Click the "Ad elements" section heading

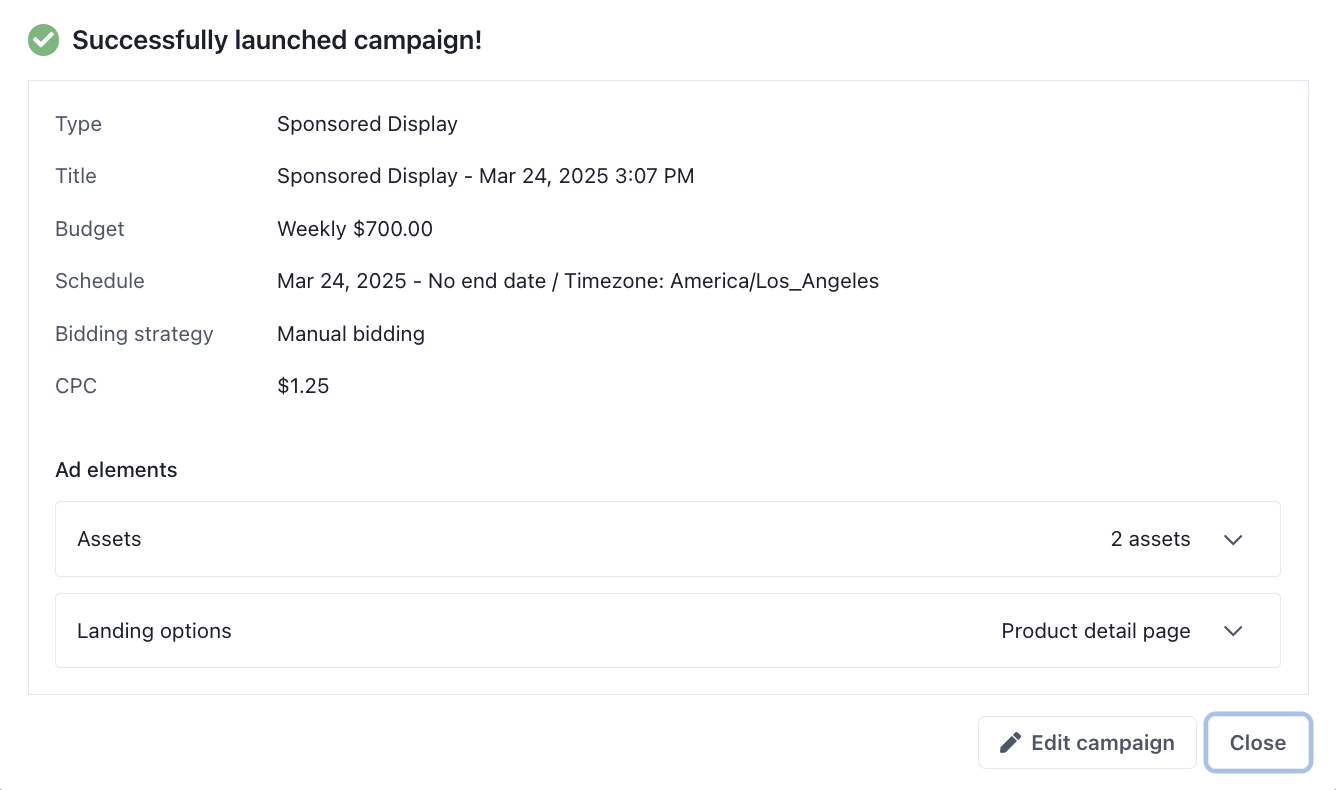click(116, 470)
